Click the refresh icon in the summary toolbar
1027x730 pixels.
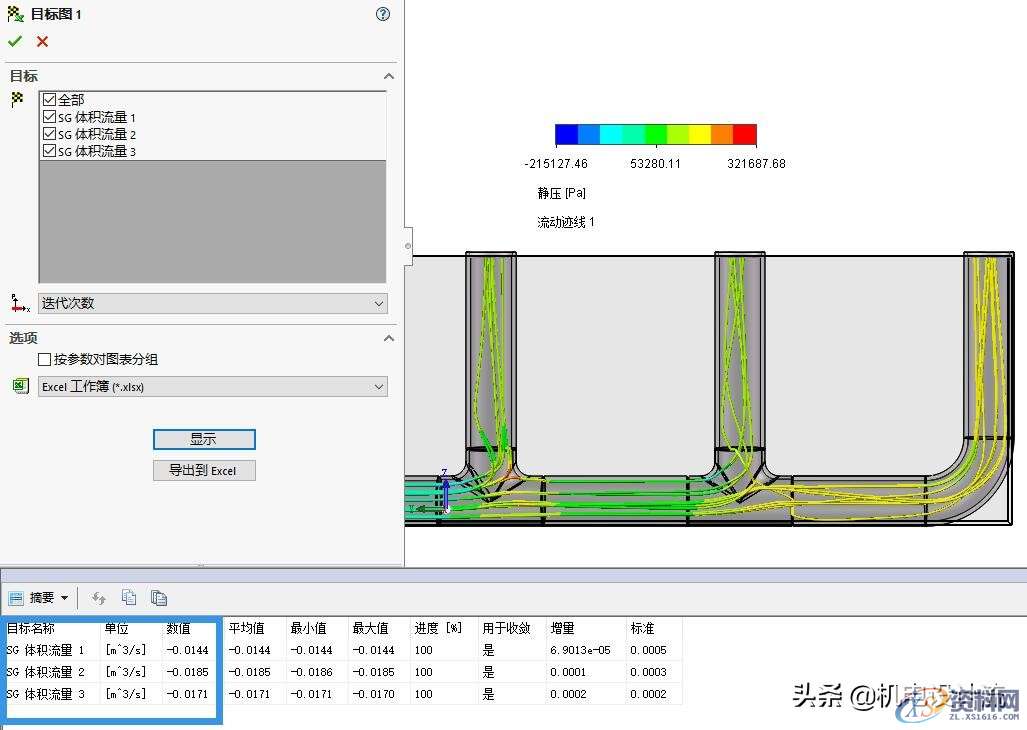98,597
